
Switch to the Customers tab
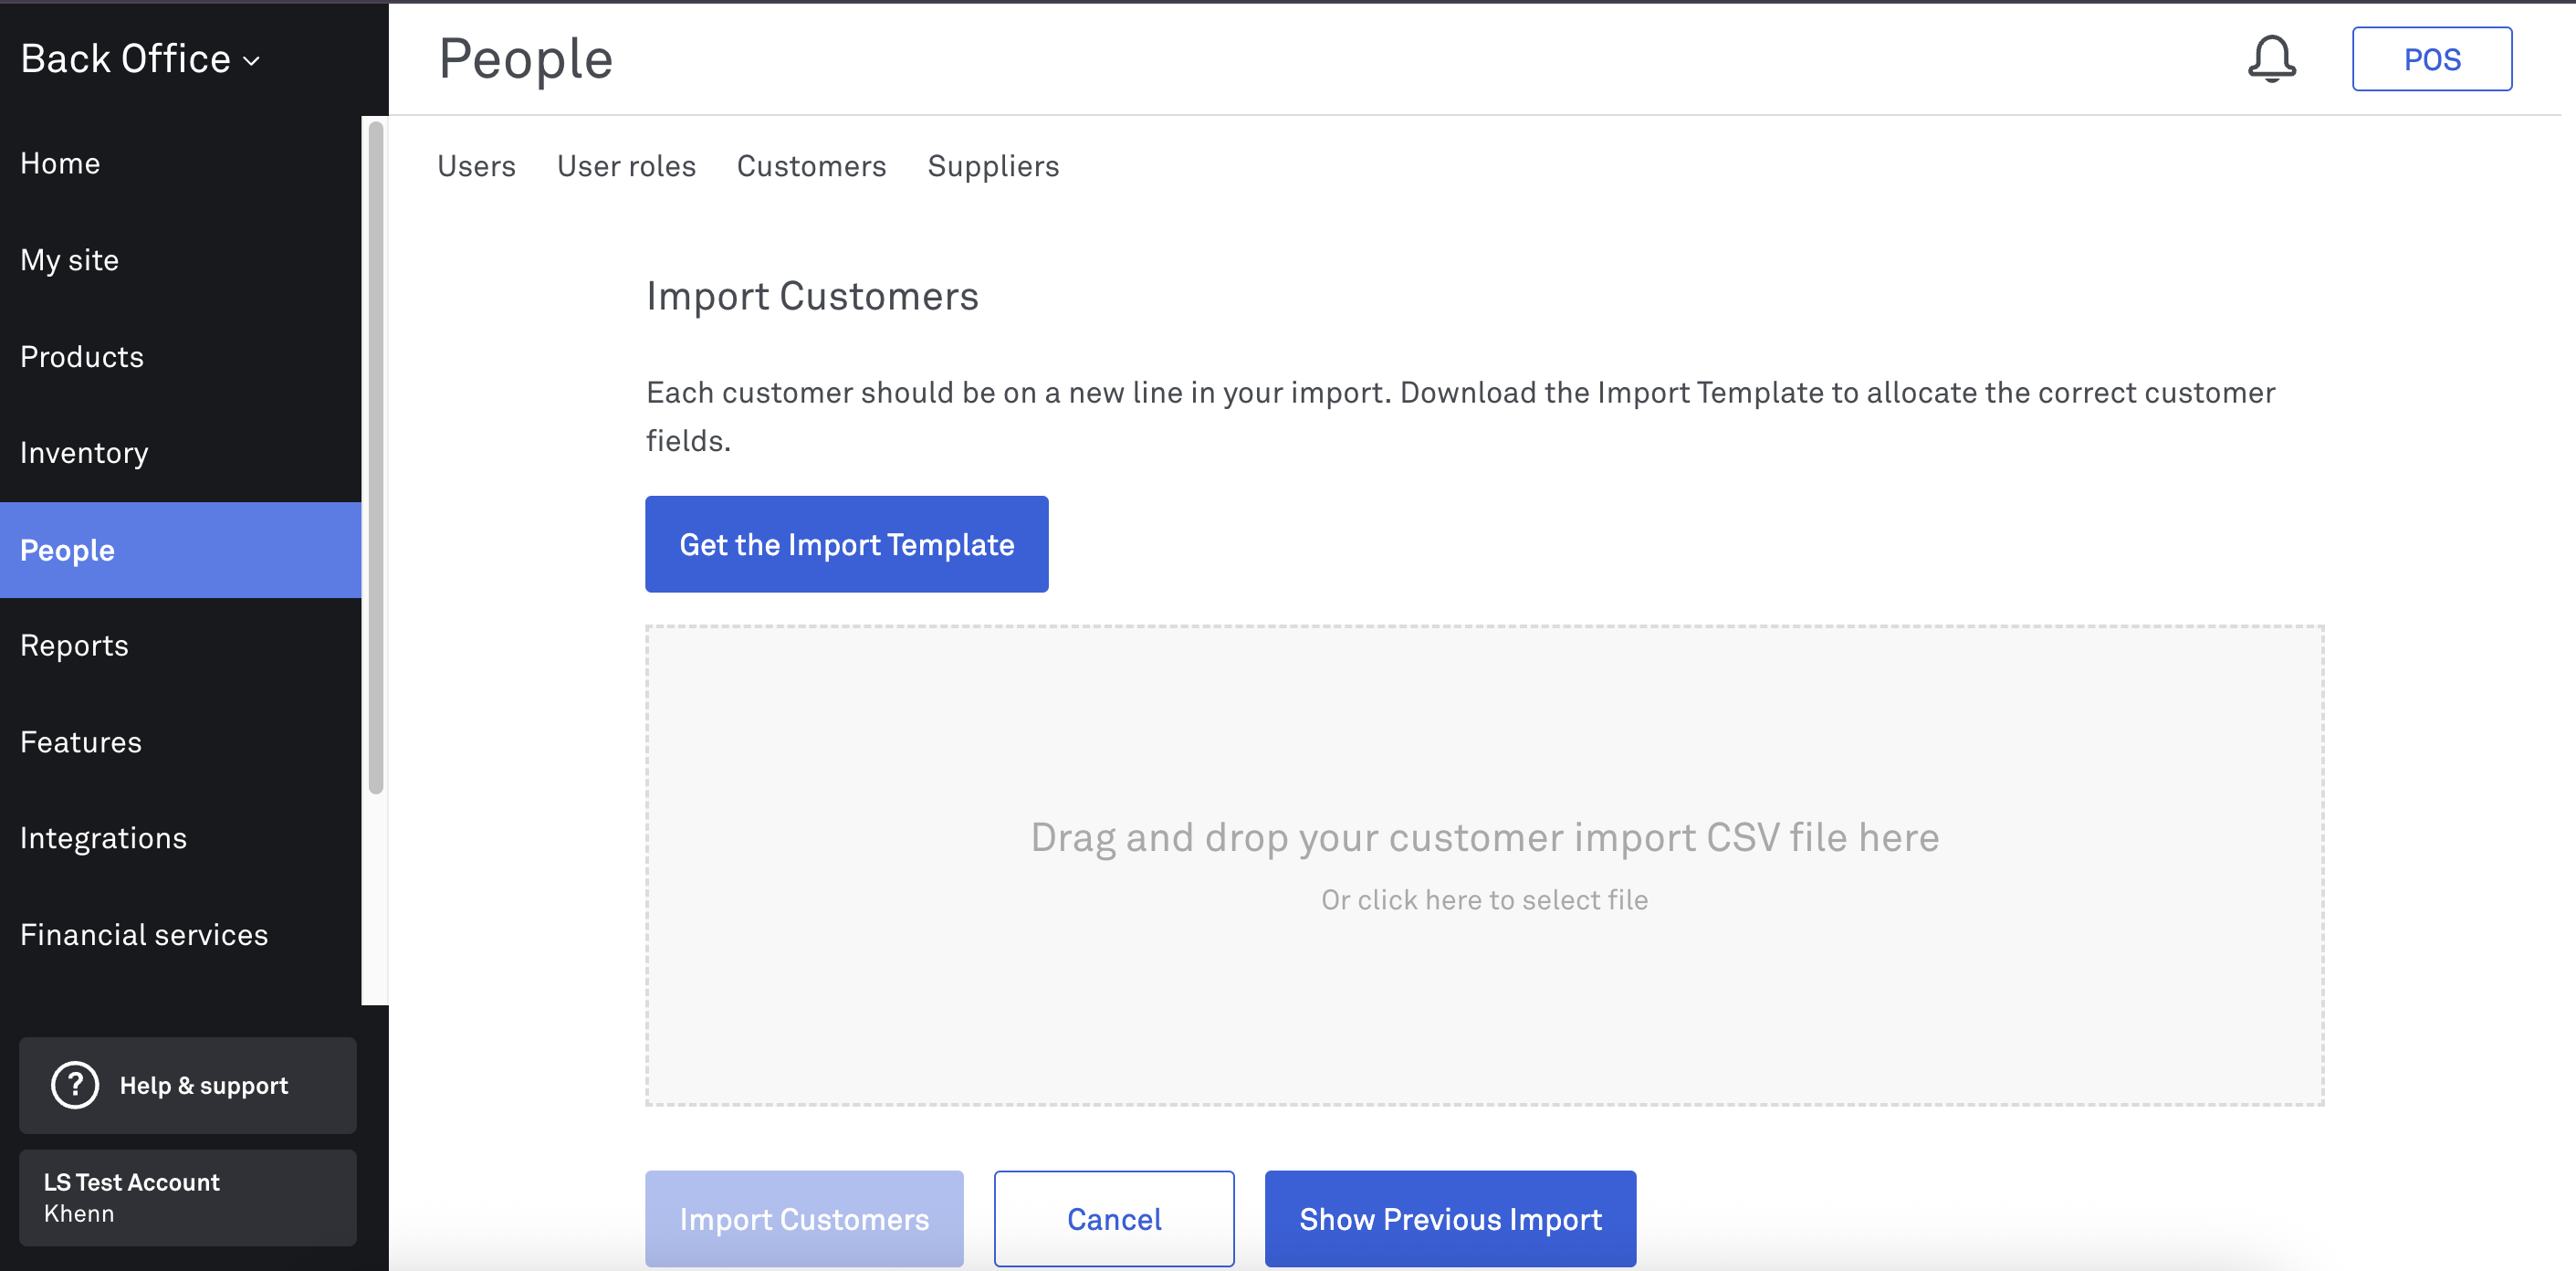click(811, 166)
